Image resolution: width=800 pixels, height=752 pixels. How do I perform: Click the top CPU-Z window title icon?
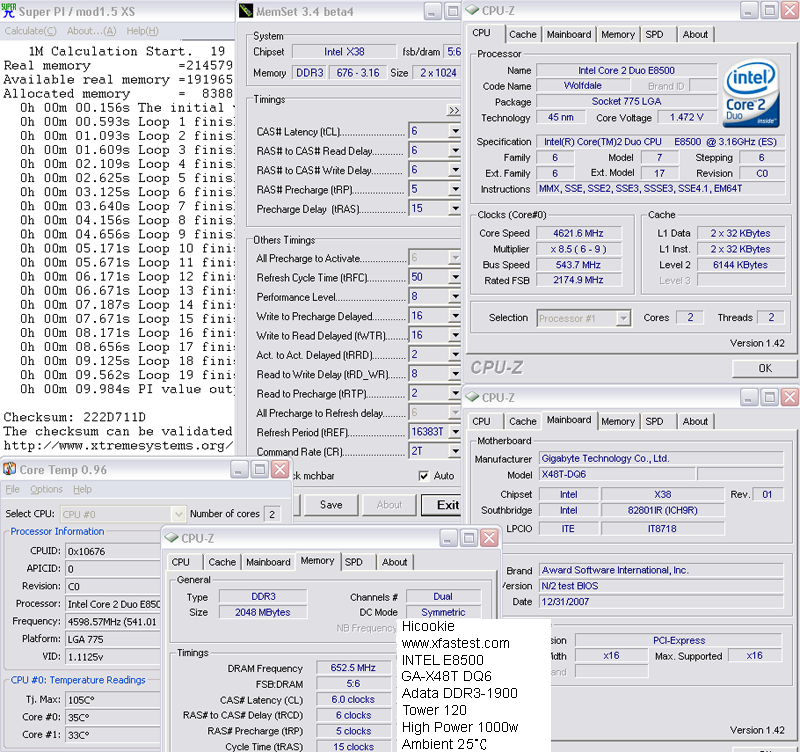pos(472,10)
